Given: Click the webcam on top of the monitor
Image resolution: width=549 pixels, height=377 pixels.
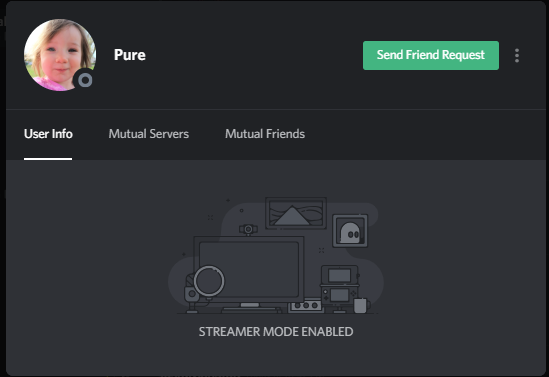Looking at the screenshot, I should [248, 230].
